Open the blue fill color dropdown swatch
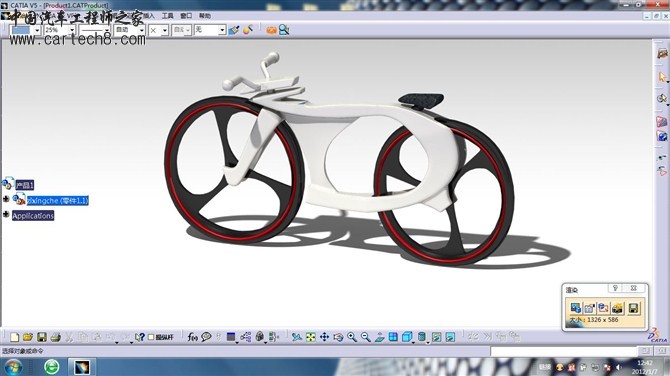670x376 pixels. pyautogui.click(x=26, y=30)
